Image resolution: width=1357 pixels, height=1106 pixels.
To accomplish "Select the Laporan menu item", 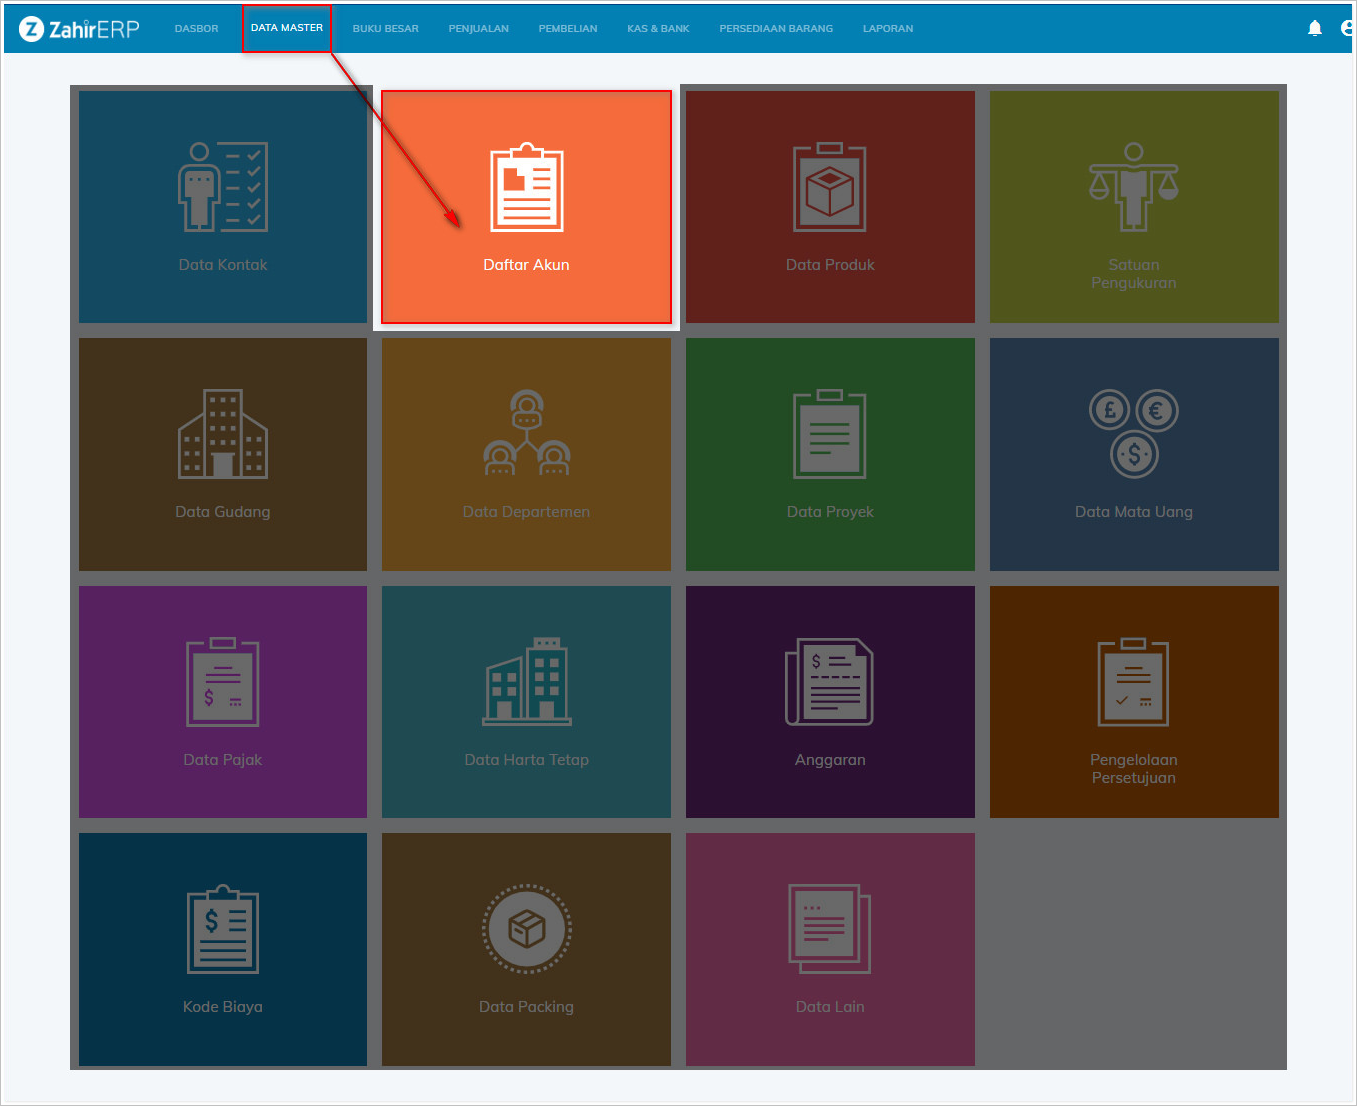I will point(888,29).
